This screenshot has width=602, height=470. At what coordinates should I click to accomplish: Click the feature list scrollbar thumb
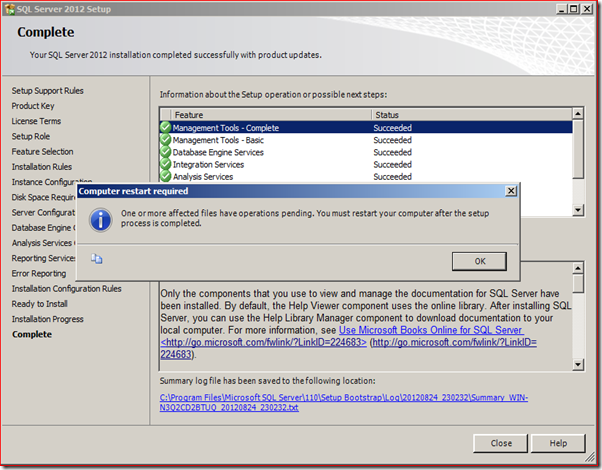click(578, 149)
